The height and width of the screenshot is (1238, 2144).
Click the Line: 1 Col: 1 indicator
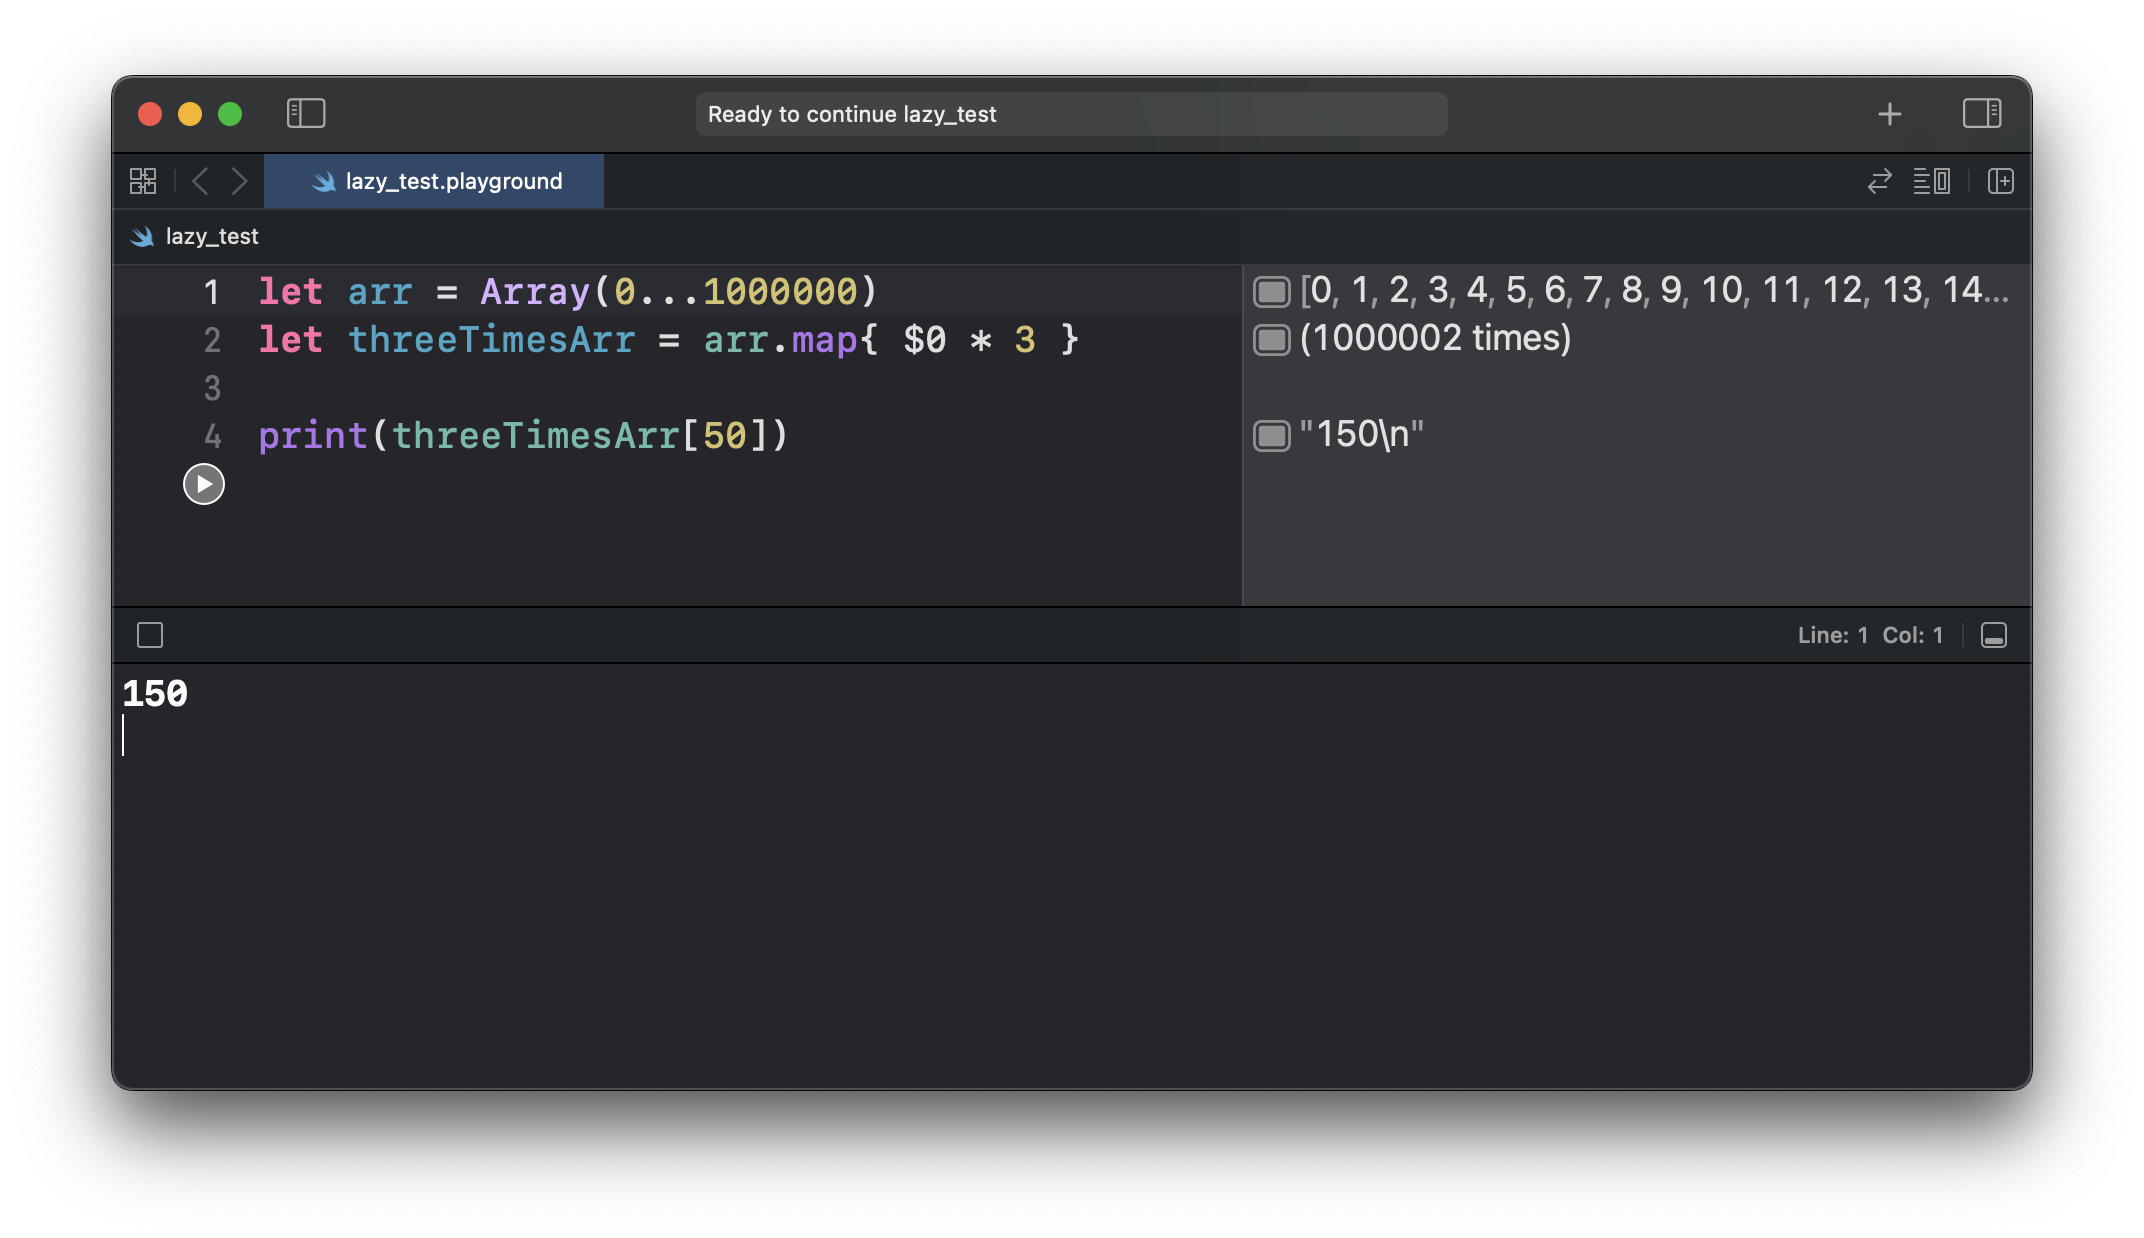pos(1869,636)
